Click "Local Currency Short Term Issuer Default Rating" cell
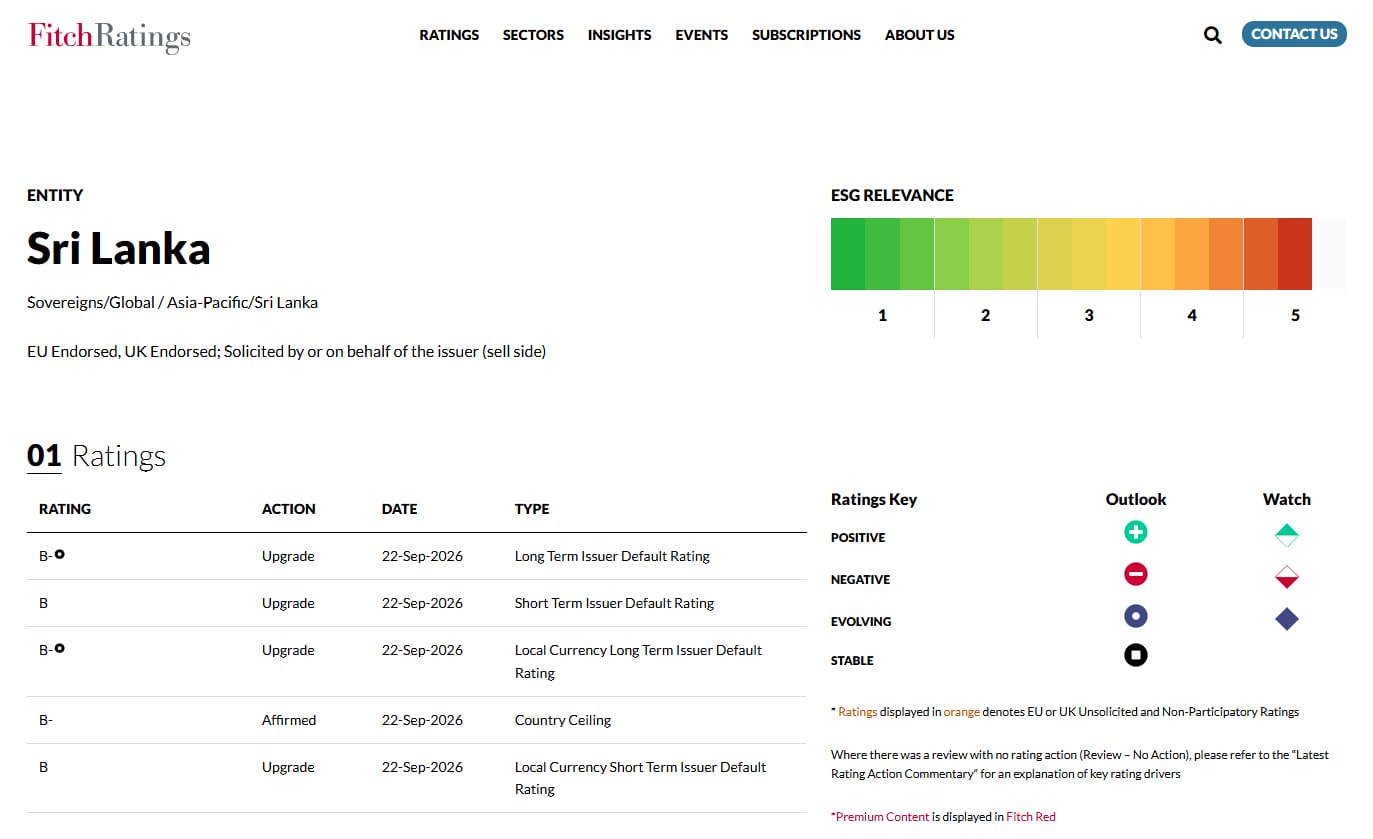 pos(640,778)
